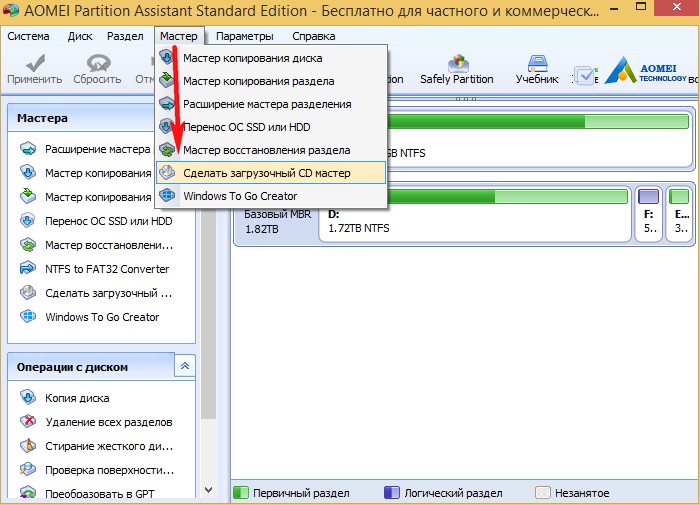Select Копия диска in disk operations

[x=77, y=398]
